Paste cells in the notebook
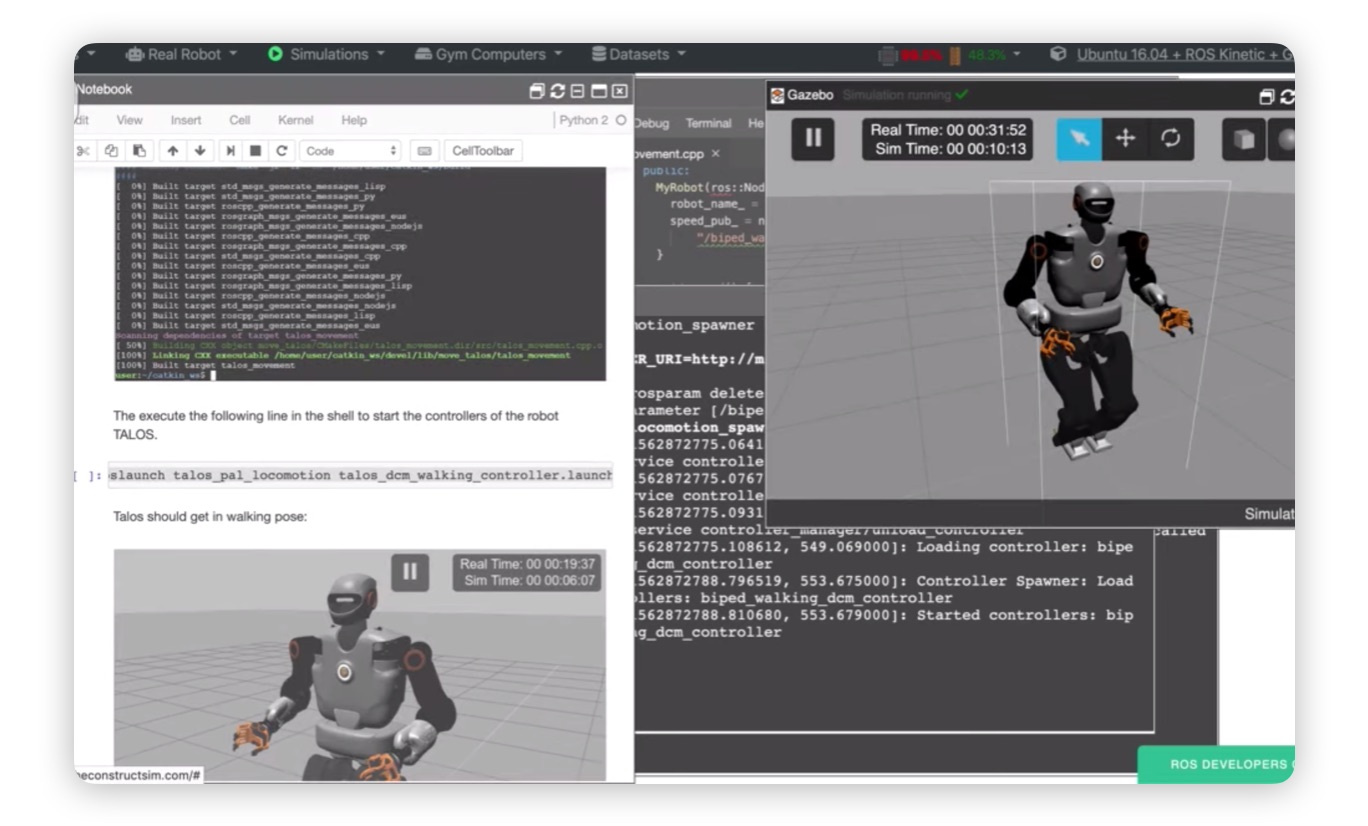Image resolution: width=1368 pixels, height=826 pixels. point(139,151)
